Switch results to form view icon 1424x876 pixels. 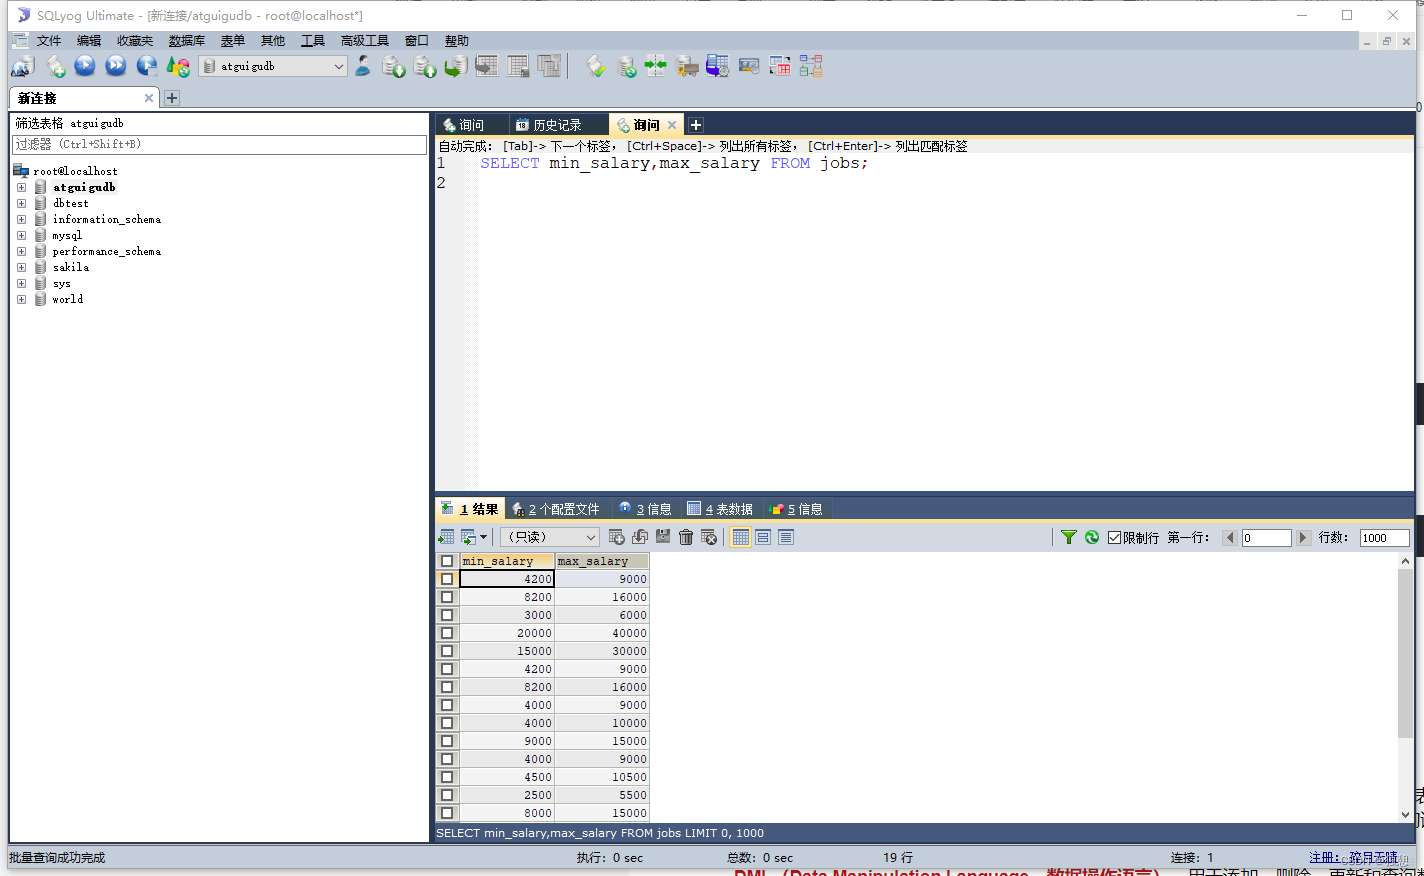pyautogui.click(x=761, y=537)
